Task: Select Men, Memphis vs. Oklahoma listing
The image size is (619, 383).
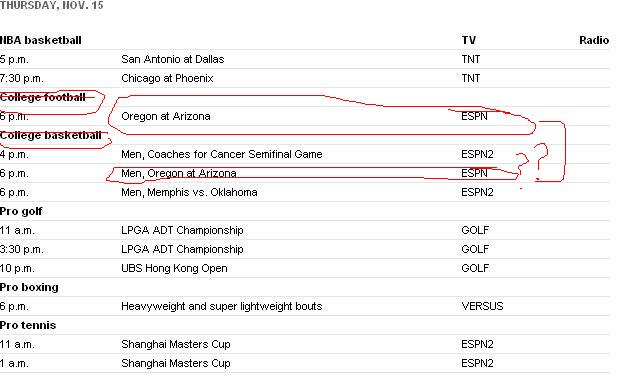Action: pos(189,192)
